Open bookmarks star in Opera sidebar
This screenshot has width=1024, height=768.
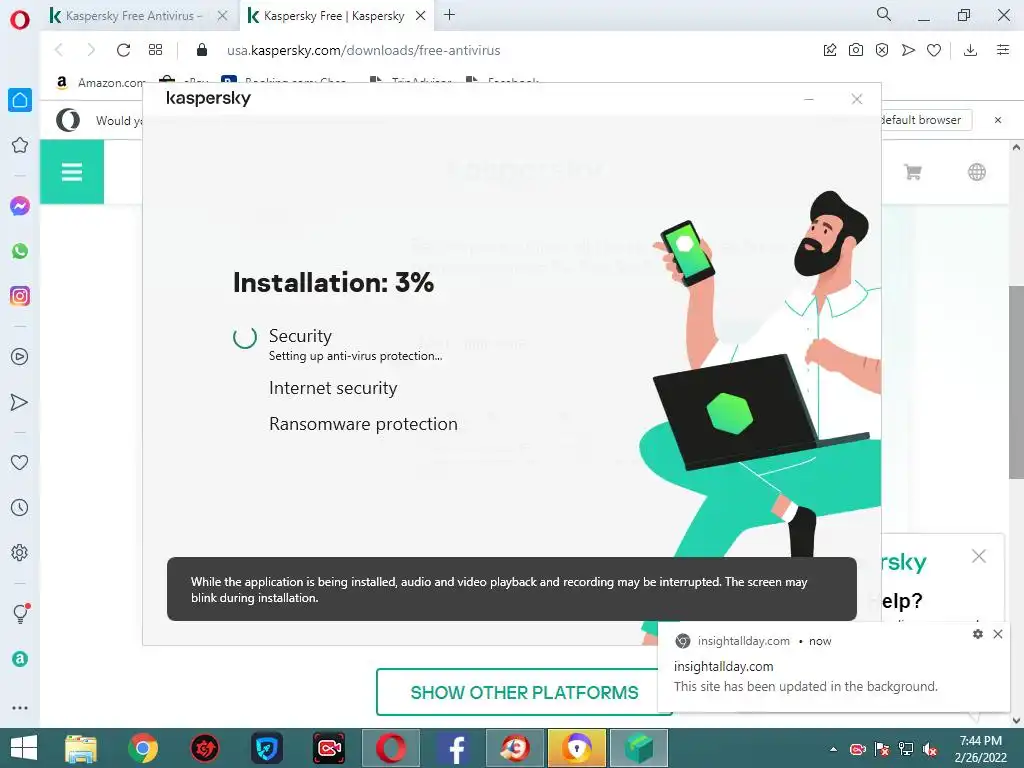(x=20, y=145)
